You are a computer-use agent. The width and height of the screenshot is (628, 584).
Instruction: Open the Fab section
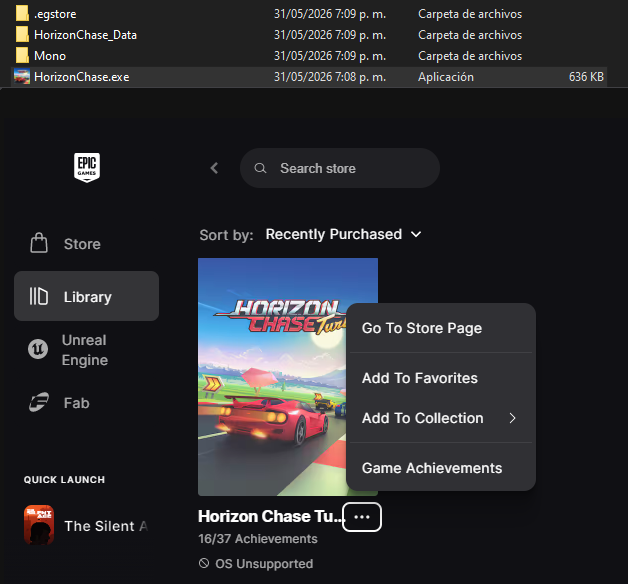click(x=87, y=403)
